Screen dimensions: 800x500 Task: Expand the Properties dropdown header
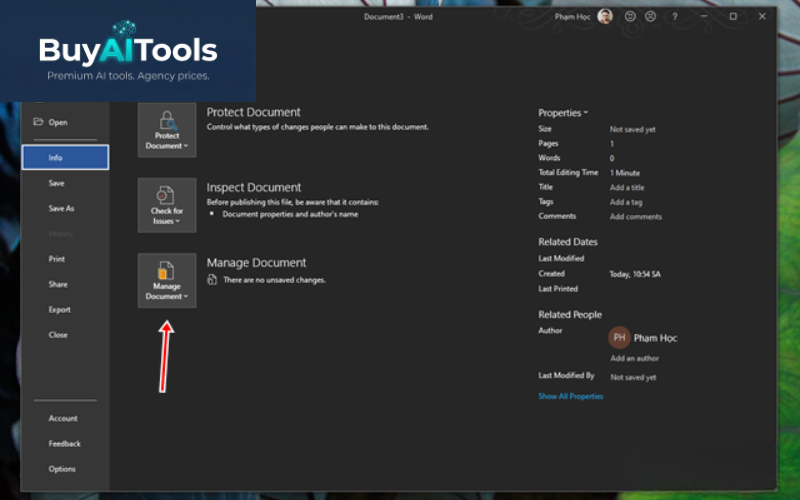coord(563,113)
